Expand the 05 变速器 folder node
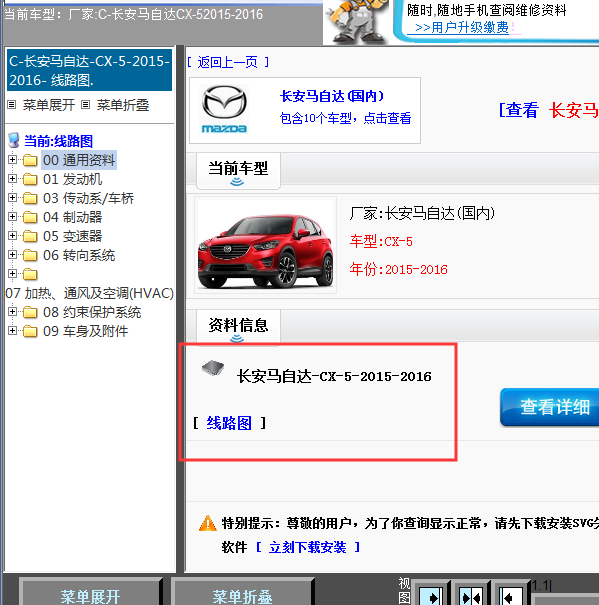The width and height of the screenshot is (599, 605). click(x=12, y=235)
